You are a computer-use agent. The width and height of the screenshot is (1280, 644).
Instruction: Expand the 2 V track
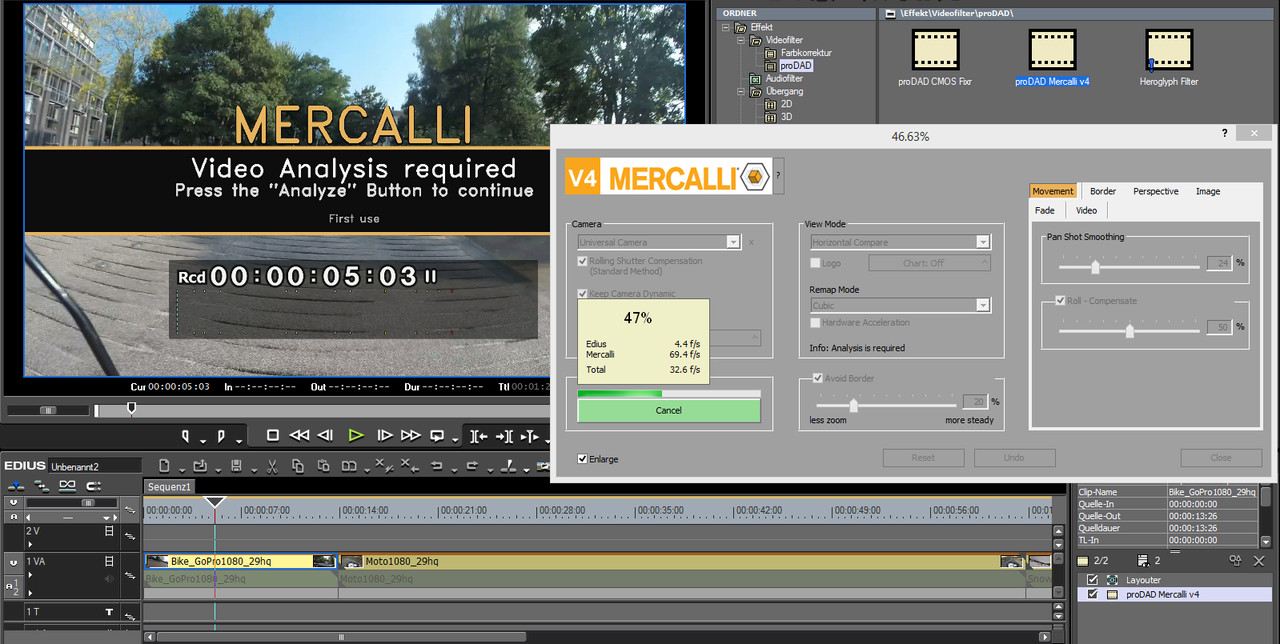click(x=30, y=544)
